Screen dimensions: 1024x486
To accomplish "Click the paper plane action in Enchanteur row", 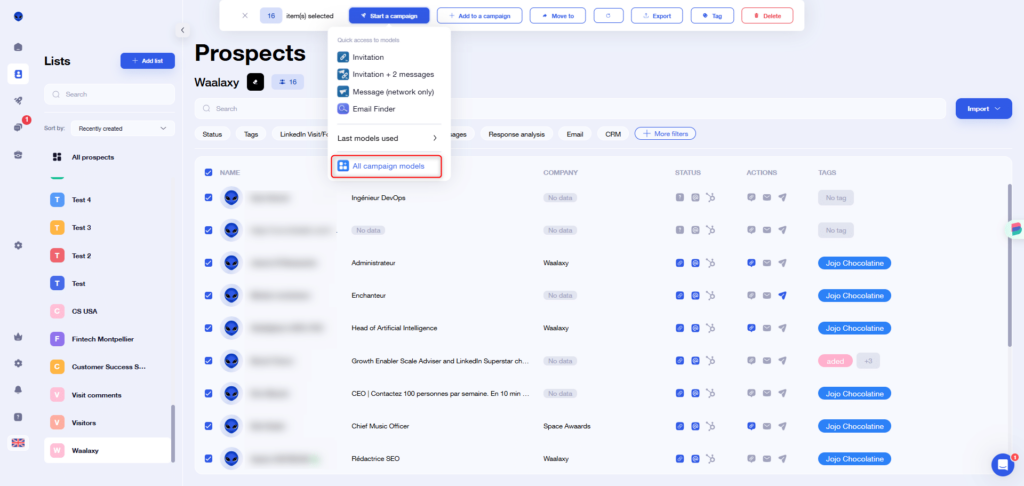I will [782, 295].
